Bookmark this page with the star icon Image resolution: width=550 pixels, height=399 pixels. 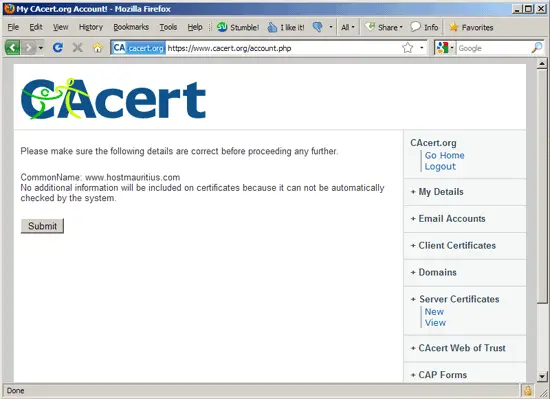click(x=408, y=48)
